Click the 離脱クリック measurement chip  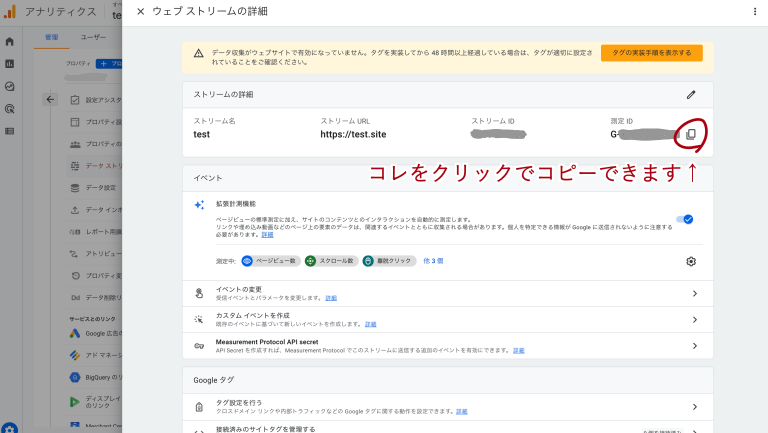389,261
